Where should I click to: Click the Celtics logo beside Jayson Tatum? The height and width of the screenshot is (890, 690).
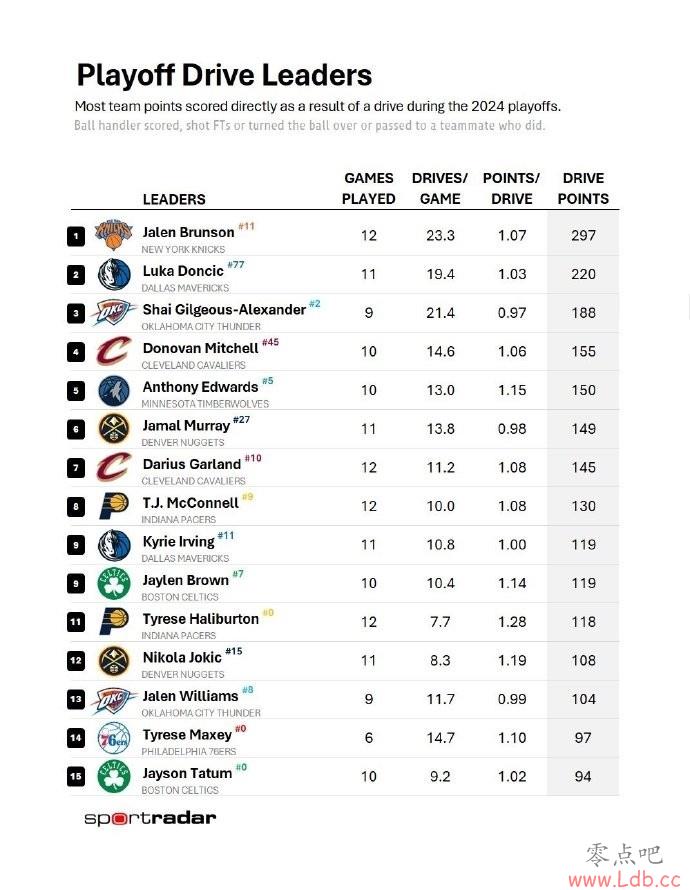pos(113,776)
